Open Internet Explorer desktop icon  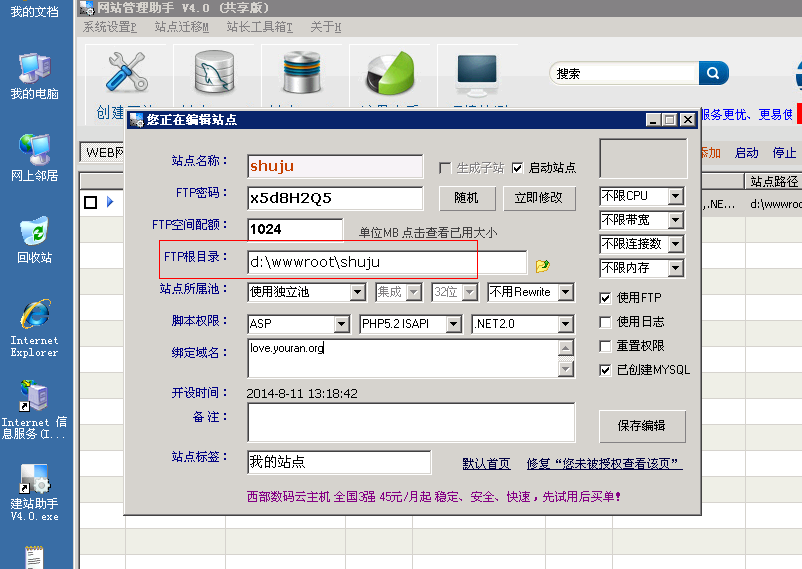[x=35, y=318]
